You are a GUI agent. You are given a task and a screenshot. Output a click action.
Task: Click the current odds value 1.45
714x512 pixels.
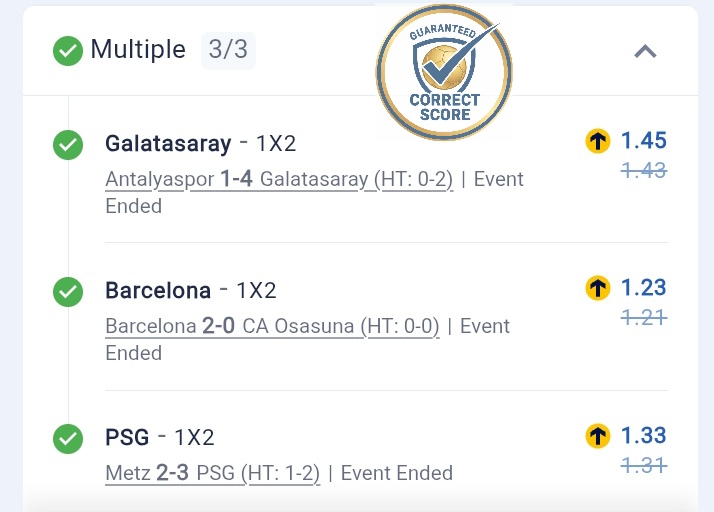click(x=643, y=141)
